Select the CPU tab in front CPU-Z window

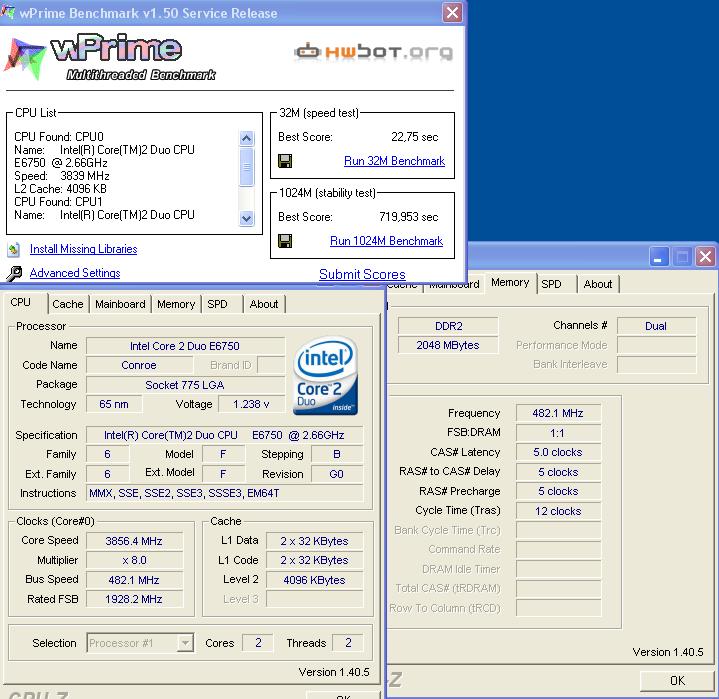pos(21,302)
